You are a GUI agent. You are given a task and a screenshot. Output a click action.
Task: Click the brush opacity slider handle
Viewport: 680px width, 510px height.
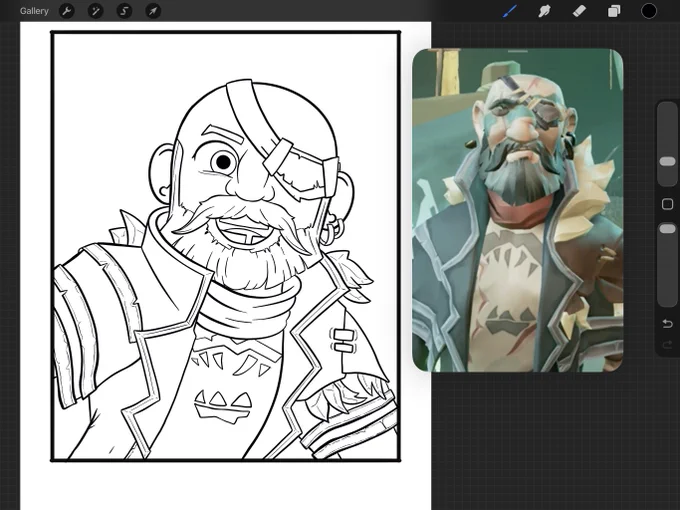coord(667,229)
